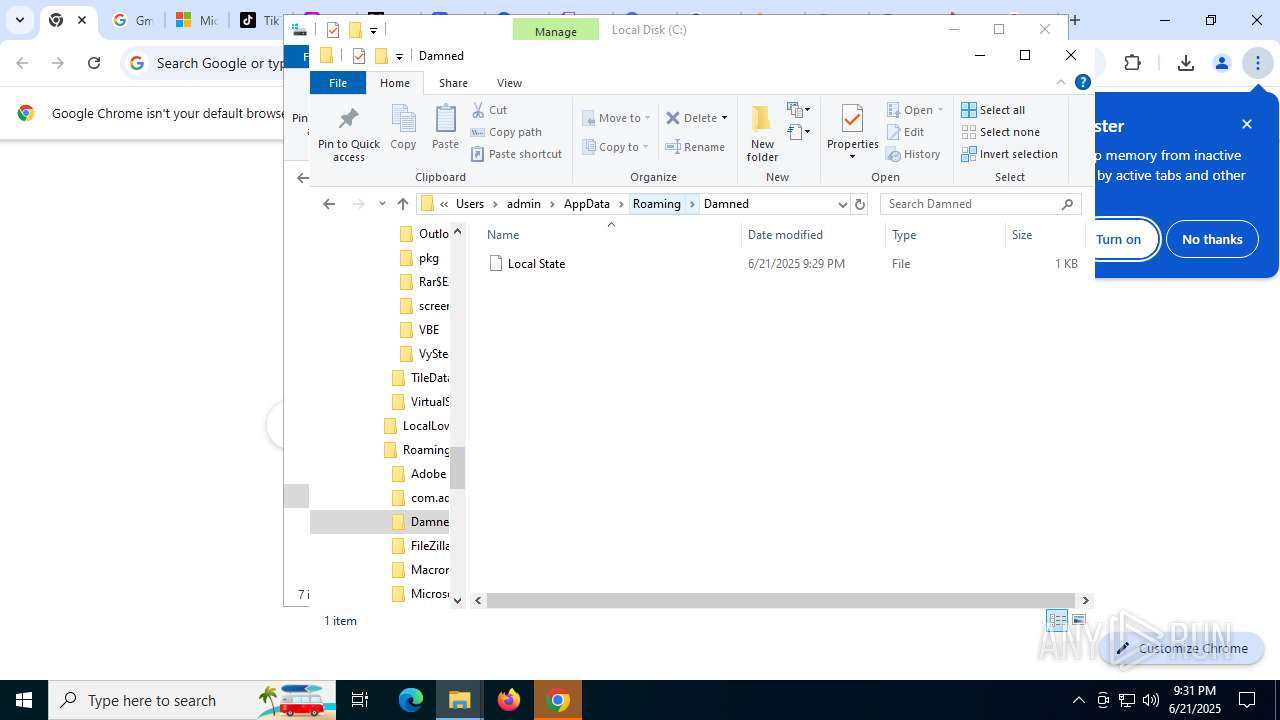Viewport: 1280px width, 720px height.
Task: Click Roaming in the address breadcrumb
Action: pyautogui.click(x=656, y=204)
